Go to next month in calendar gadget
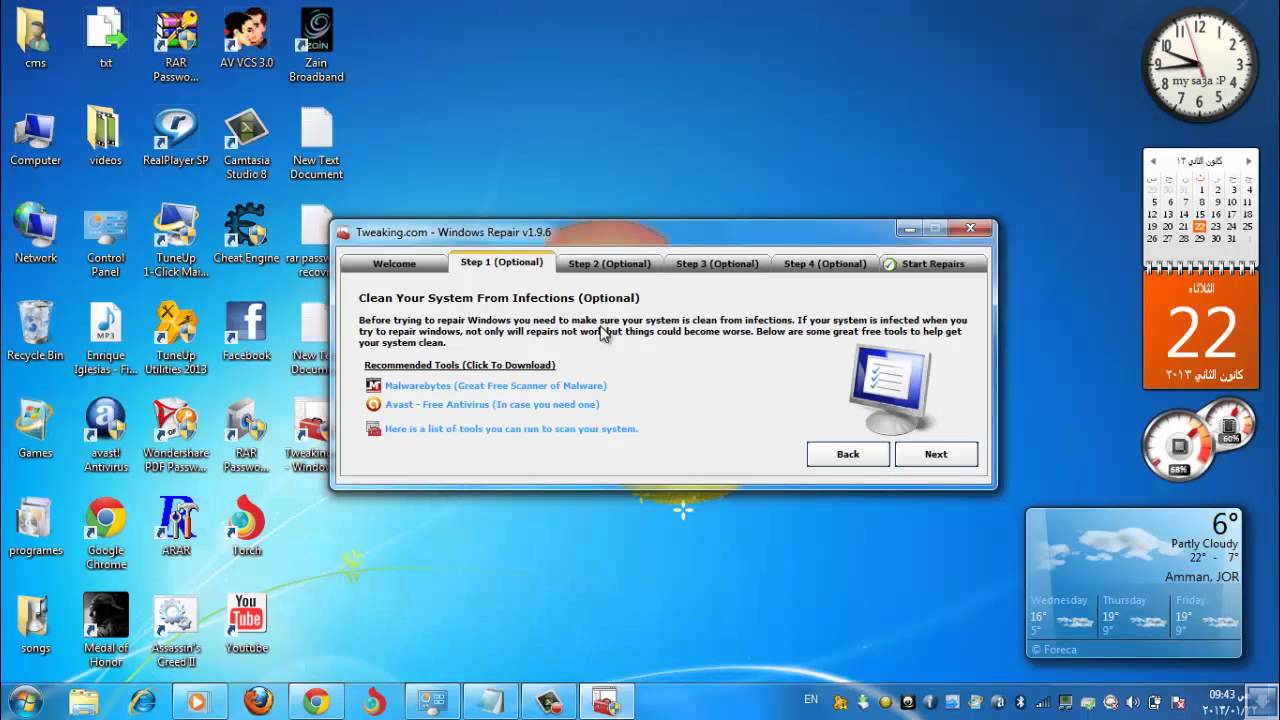The height and width of the screenshot is (720, 1280). tap(1248, 161)
